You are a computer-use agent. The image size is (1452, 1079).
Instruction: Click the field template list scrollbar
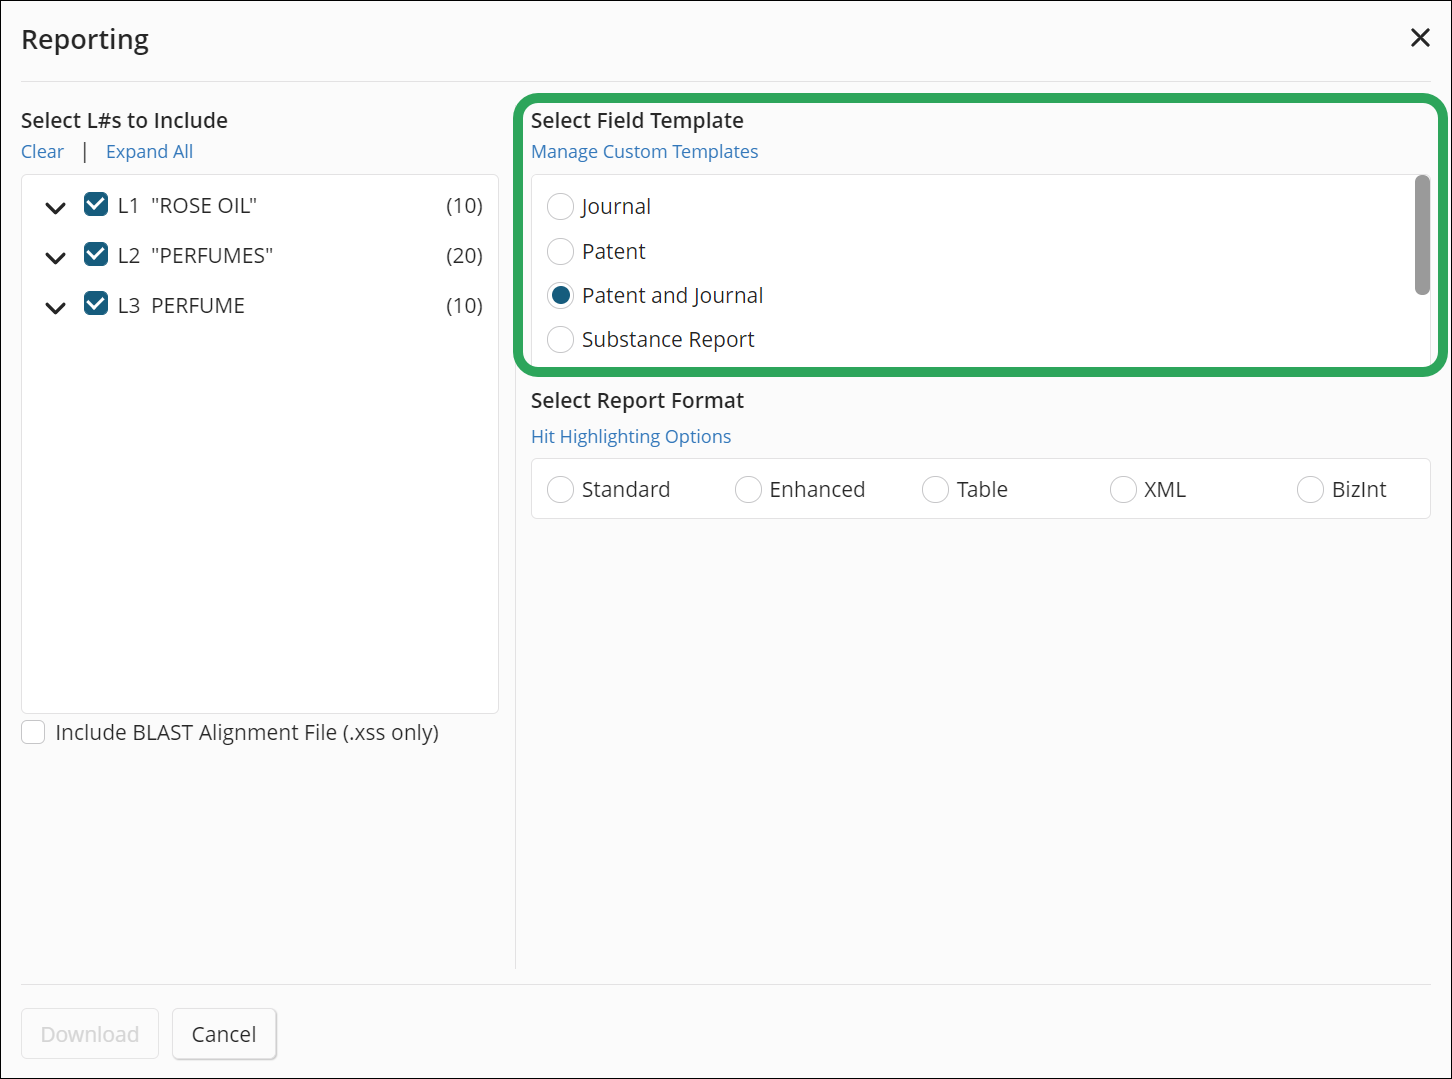click(x=1422, y=235)
